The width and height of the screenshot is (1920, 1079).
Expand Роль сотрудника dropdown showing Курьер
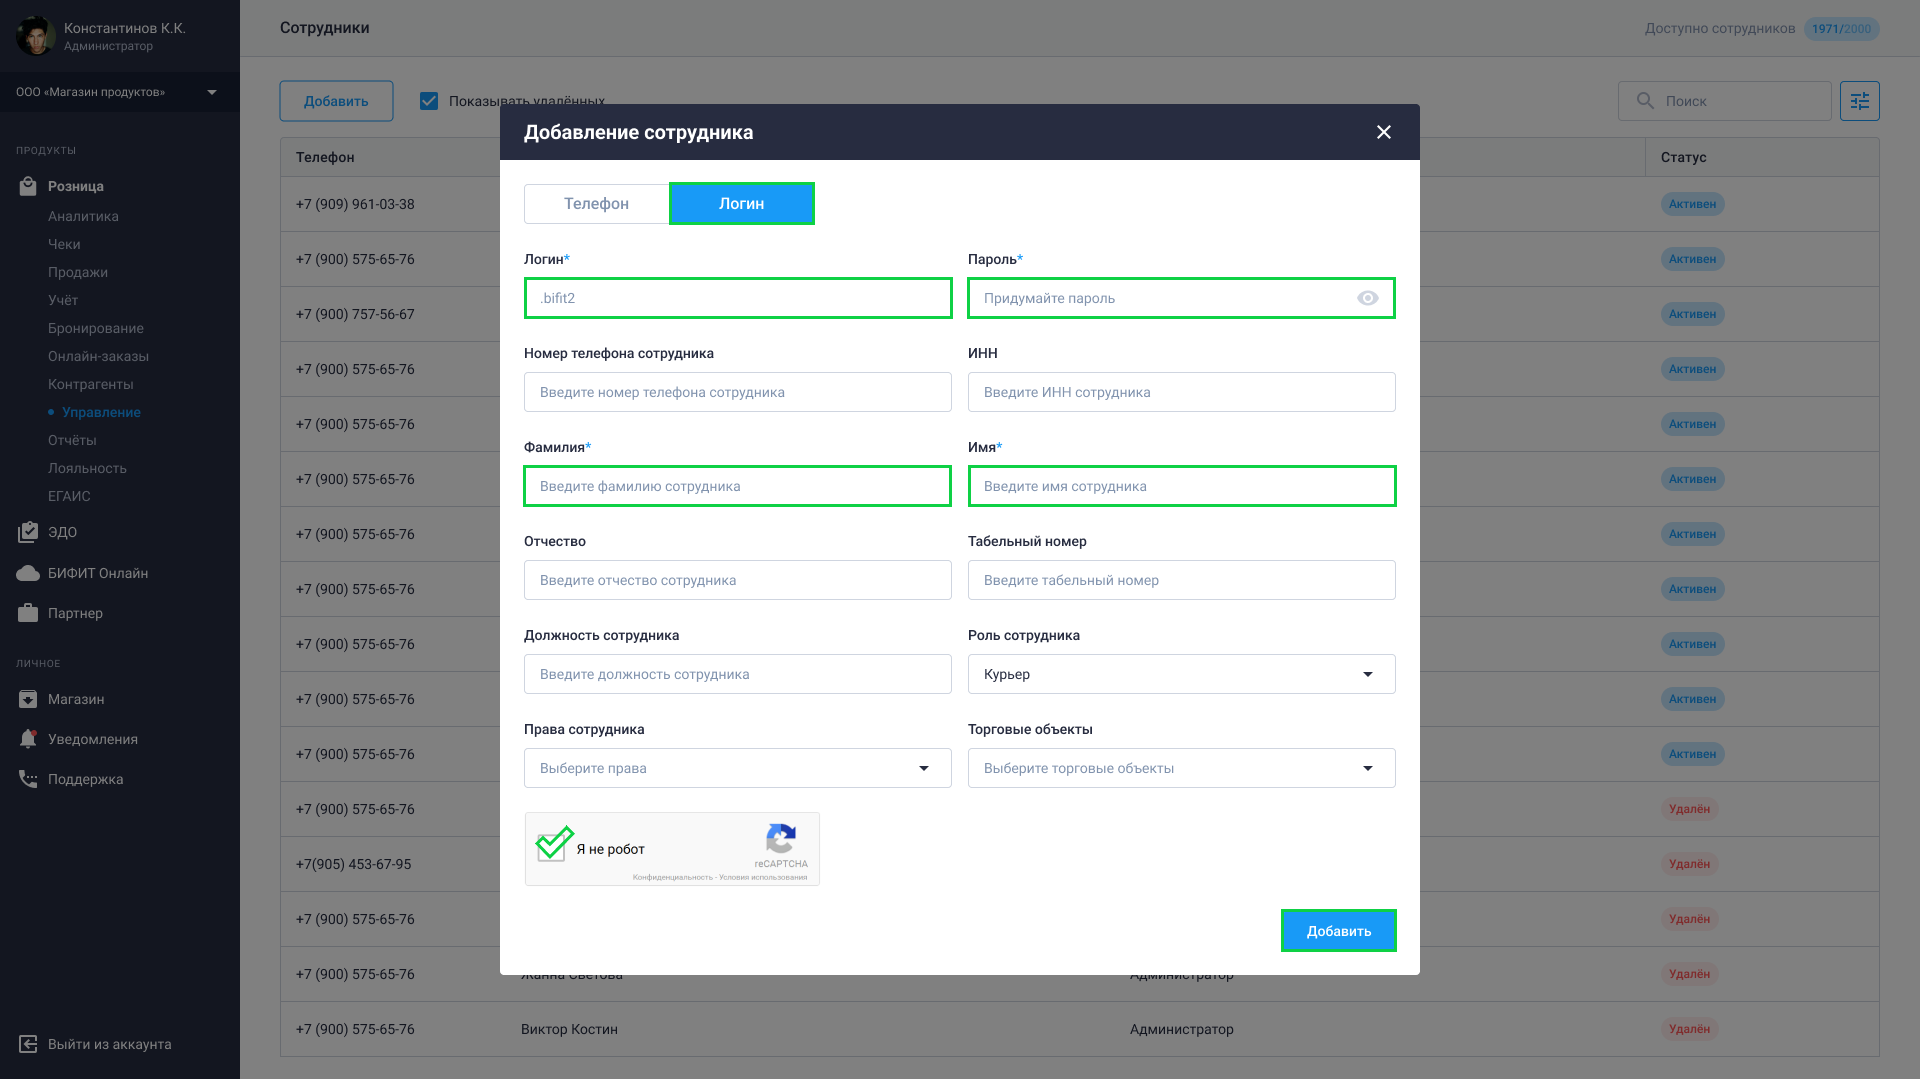[1181, 674]
